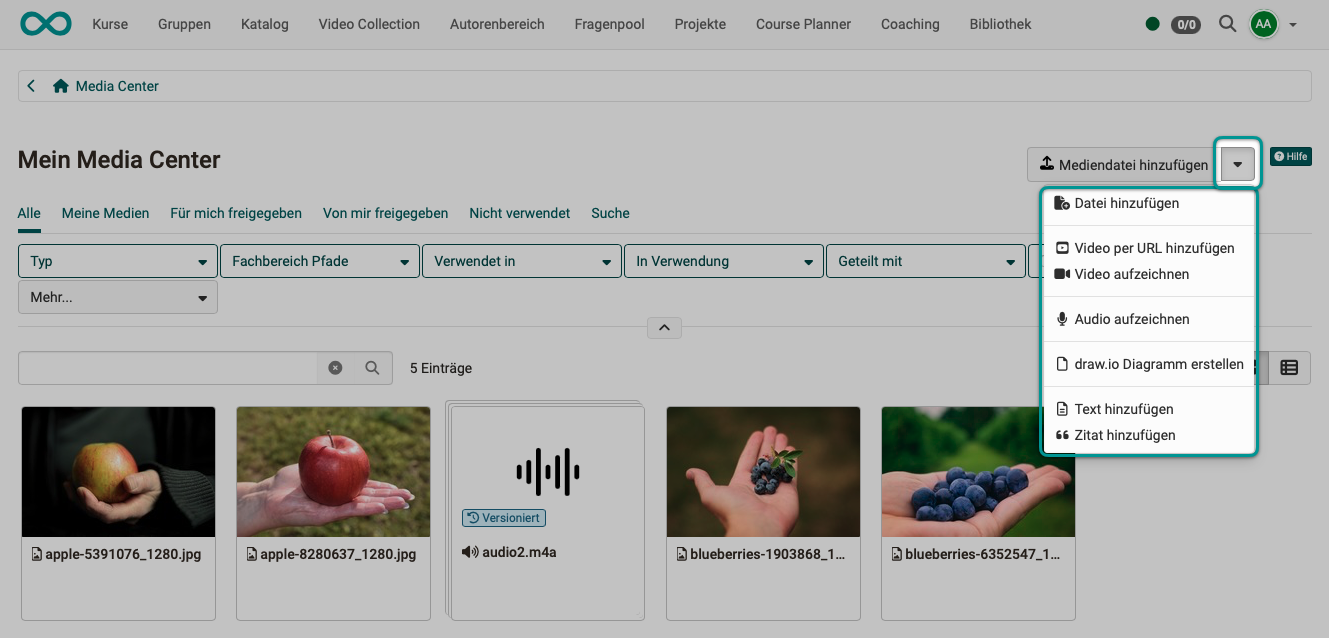
Task: Open the Autorenbereich menu item
Action: pyautogui.click(x=497, y=24)
